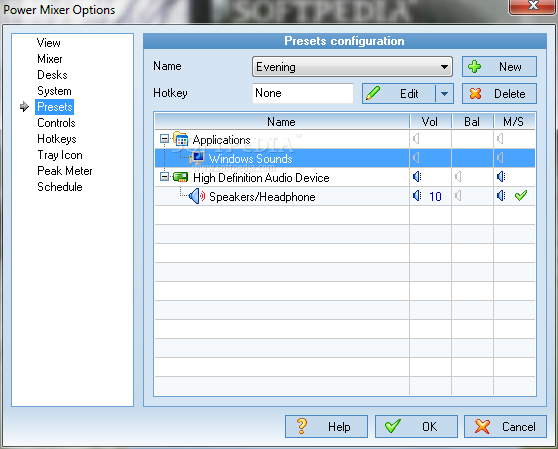The image size is (558, 449).
Task: Close the Power Mixer Options window
Action: click(x=533, y=6)
